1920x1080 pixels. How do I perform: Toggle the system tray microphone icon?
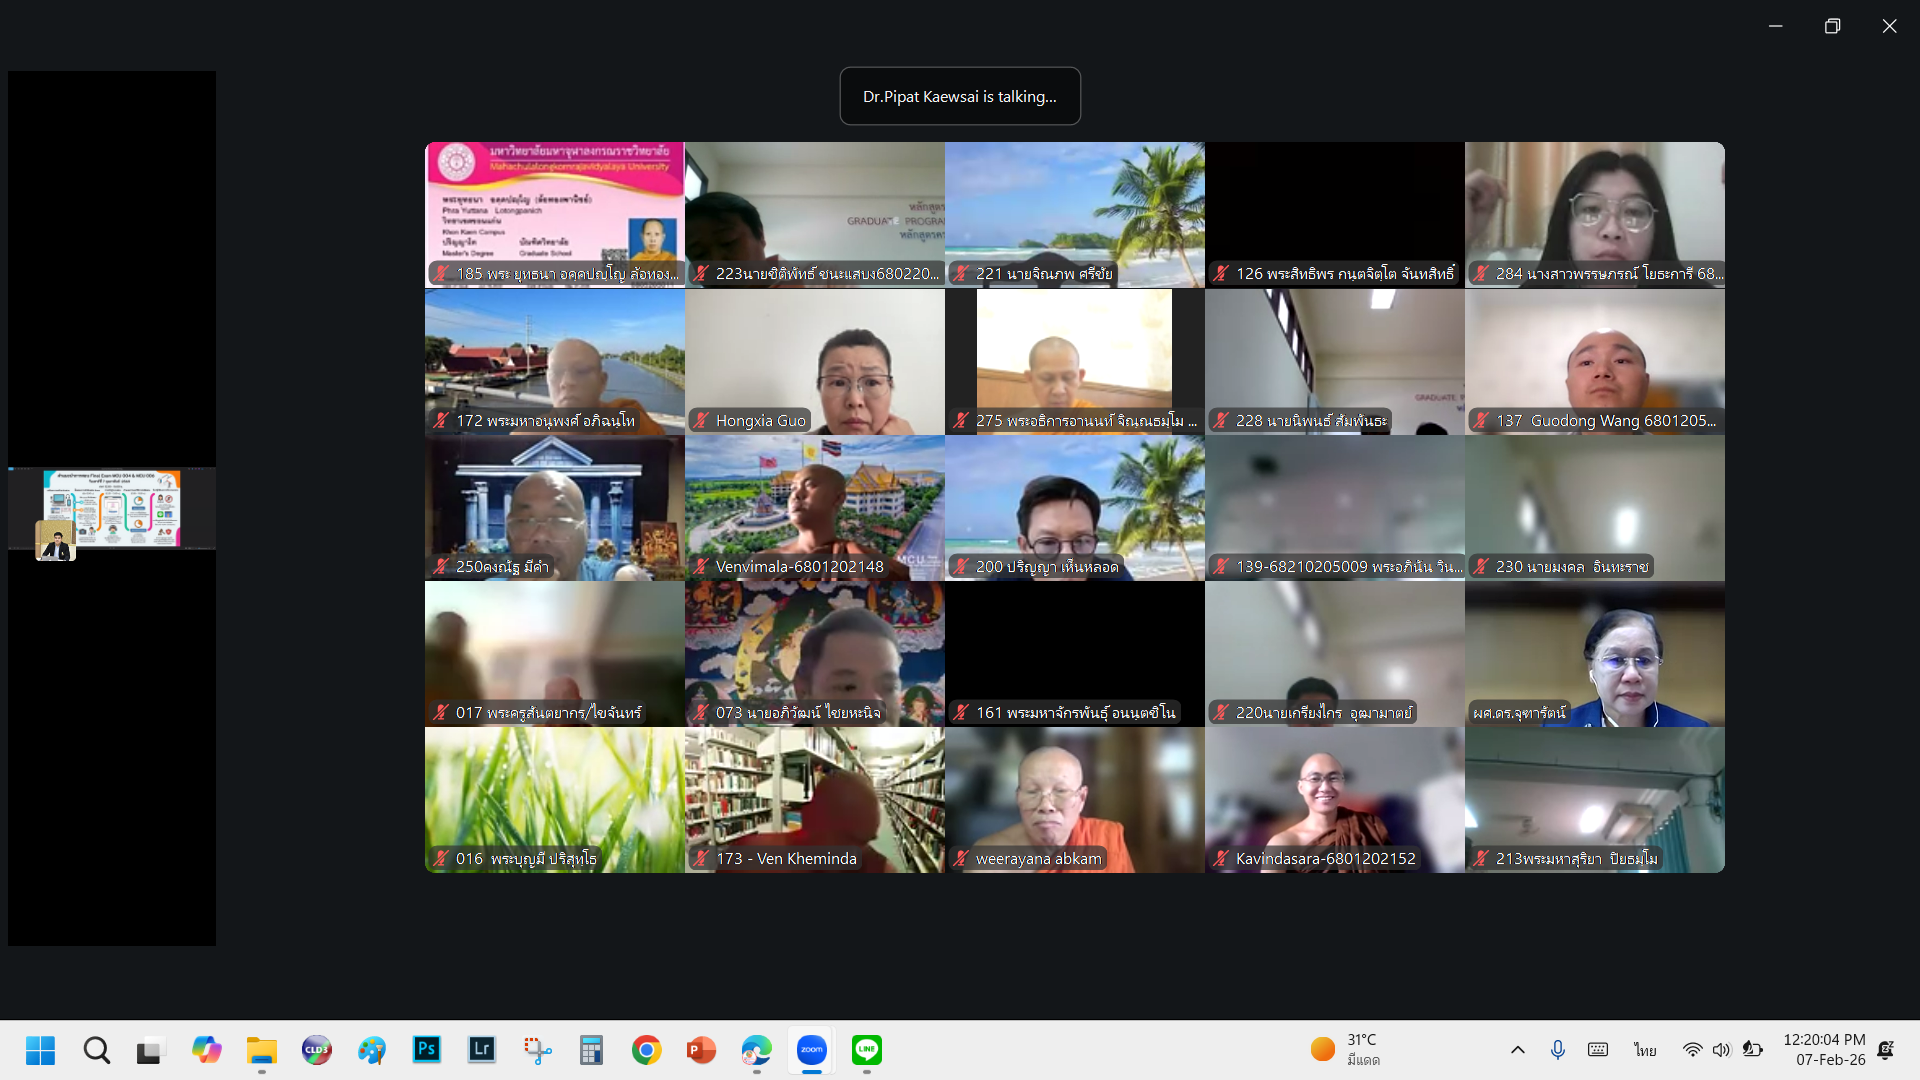click(x=1557, y=1049)
